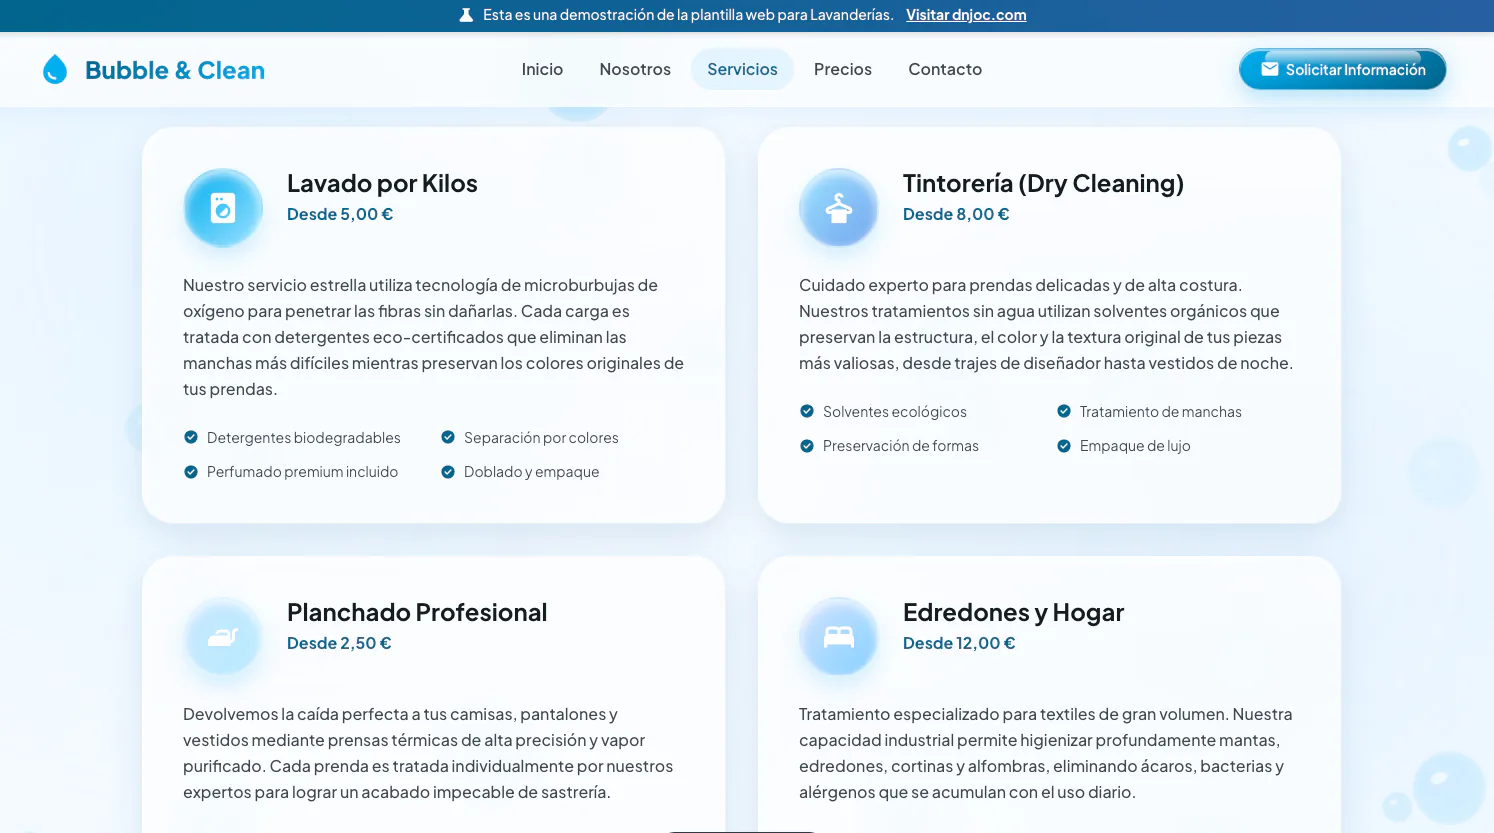Follow the Visitar dnjoc.com link
Image resolution: width=1494 pixels, height=833 pixels.
(966, 15)
